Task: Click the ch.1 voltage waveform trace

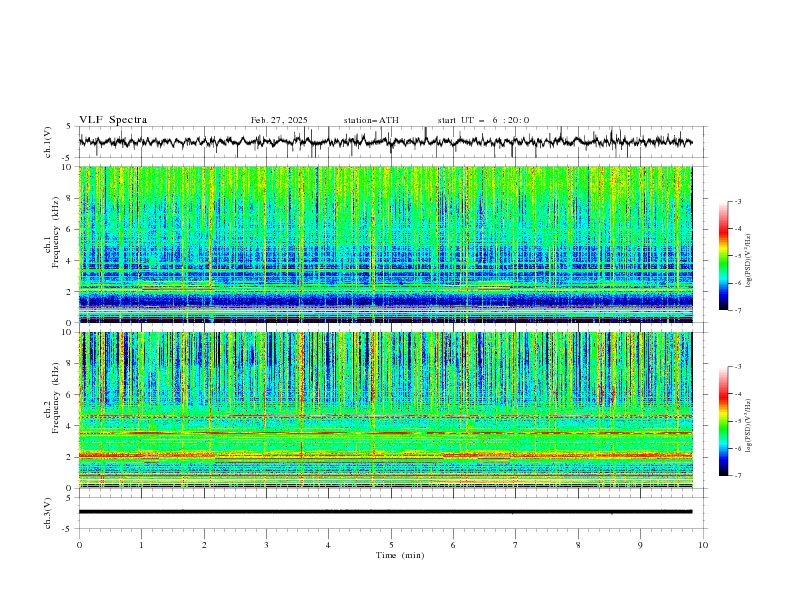Action: (385, 142)
